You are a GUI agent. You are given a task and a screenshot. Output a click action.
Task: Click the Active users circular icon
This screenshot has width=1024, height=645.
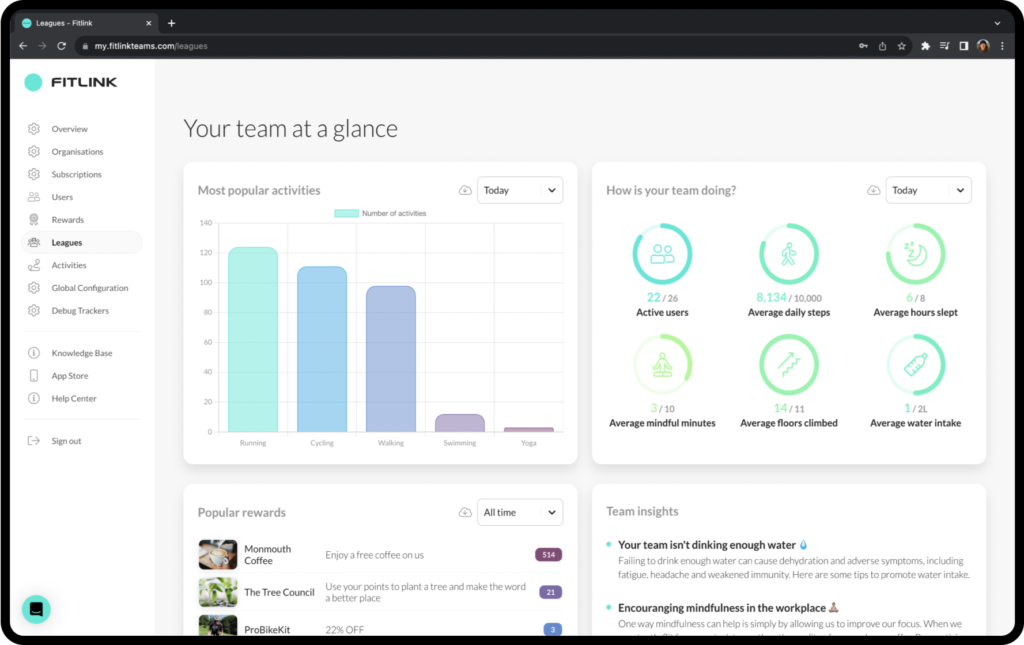click(x=662, y=254)
